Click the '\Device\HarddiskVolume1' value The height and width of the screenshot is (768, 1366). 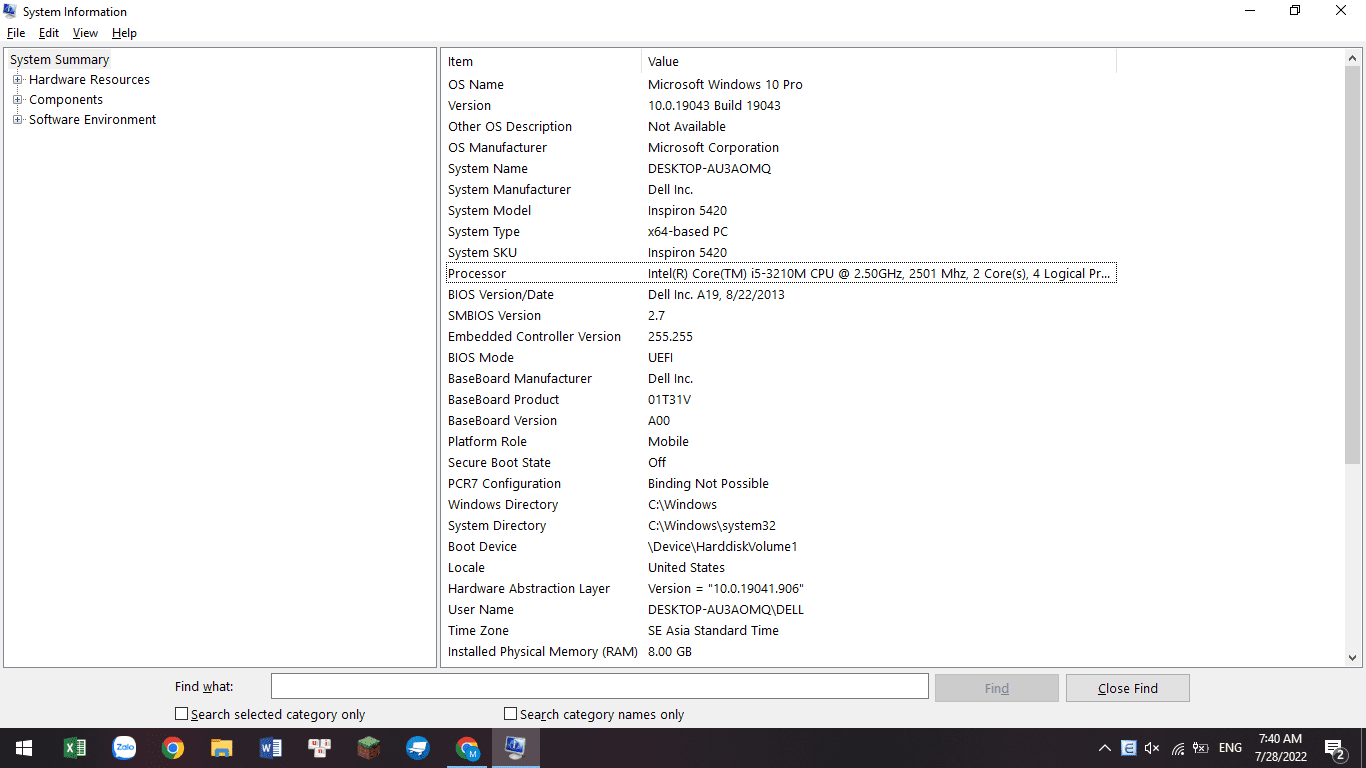[x=722, y=547]
